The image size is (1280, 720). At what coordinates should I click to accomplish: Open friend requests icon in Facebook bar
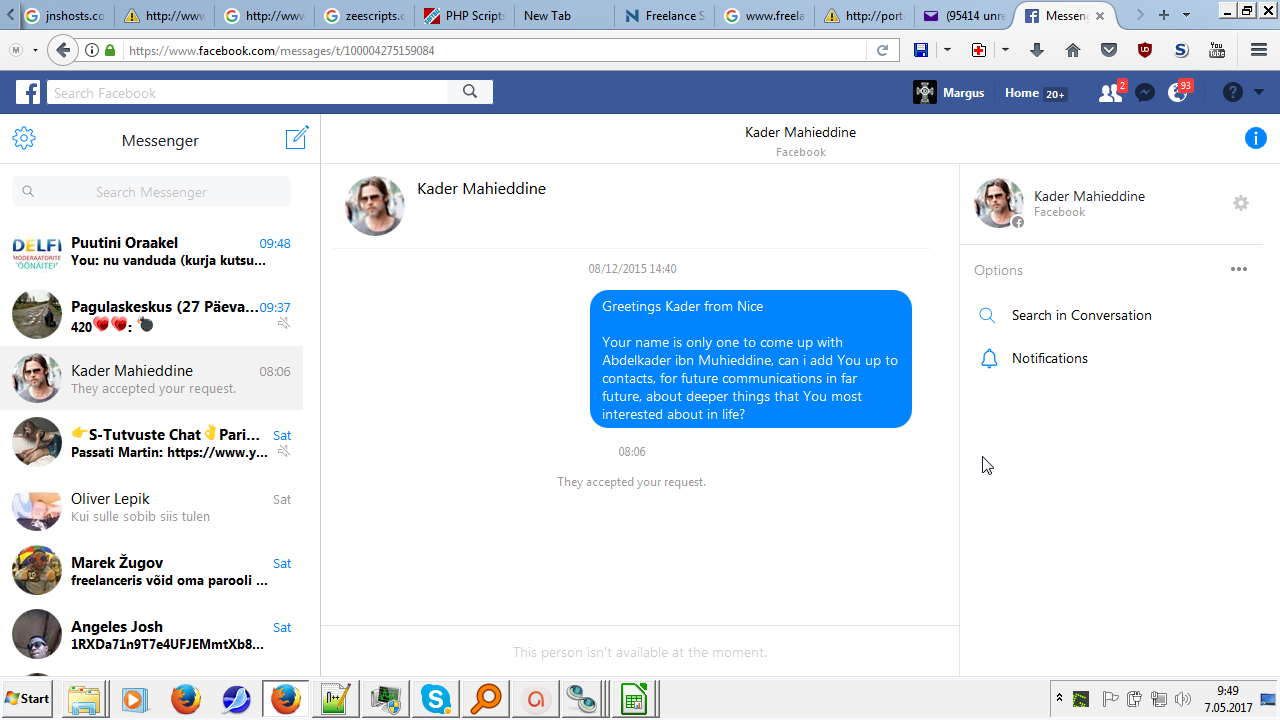point(1111,93)
